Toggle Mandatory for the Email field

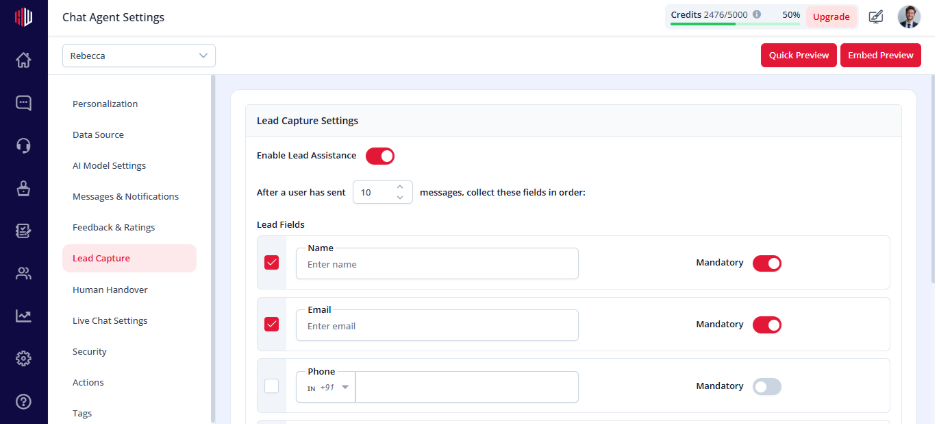[x=767, y=325]
